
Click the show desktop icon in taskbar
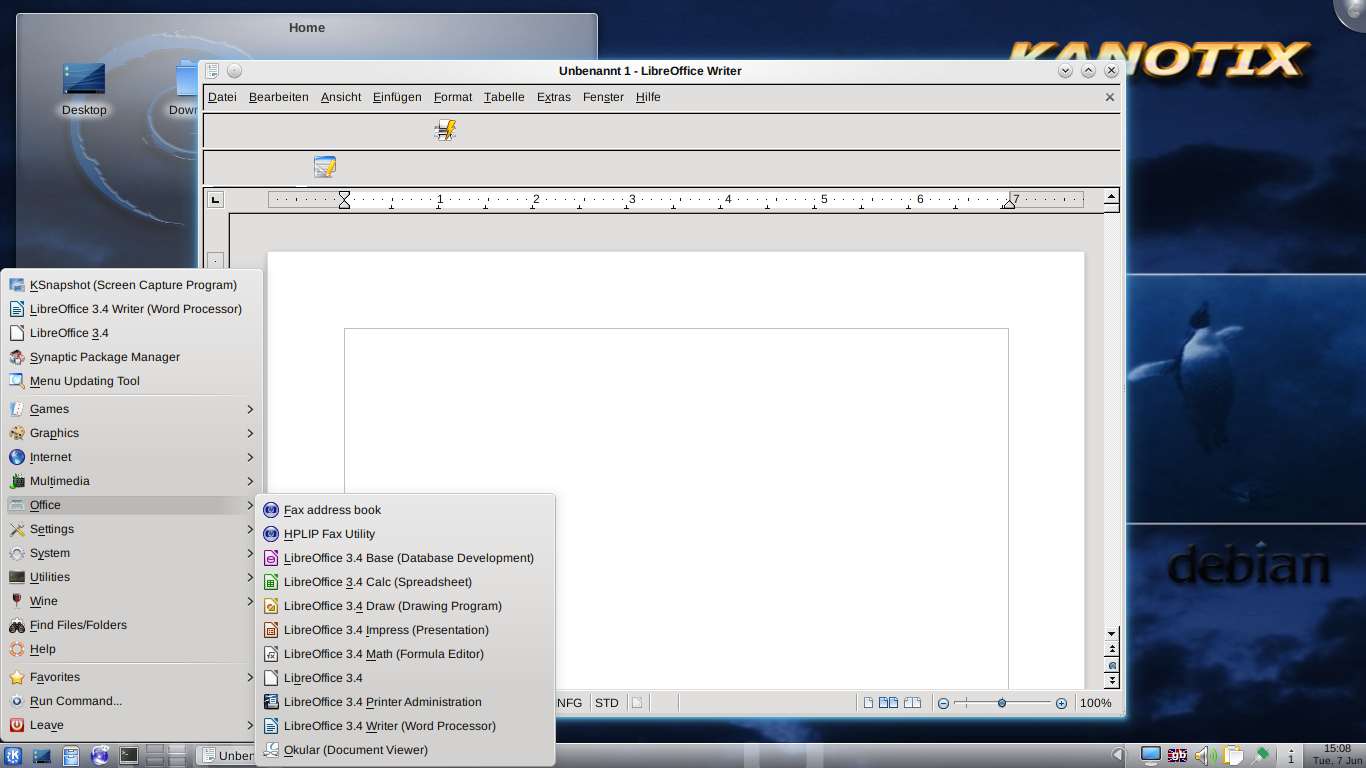[42, 756]
